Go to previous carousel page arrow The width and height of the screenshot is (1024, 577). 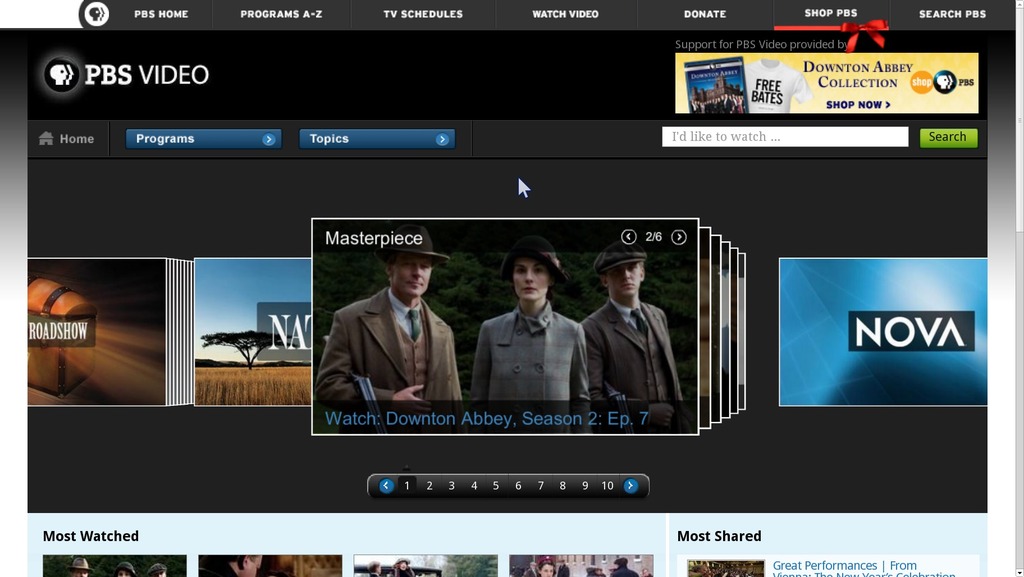[386, 486]
